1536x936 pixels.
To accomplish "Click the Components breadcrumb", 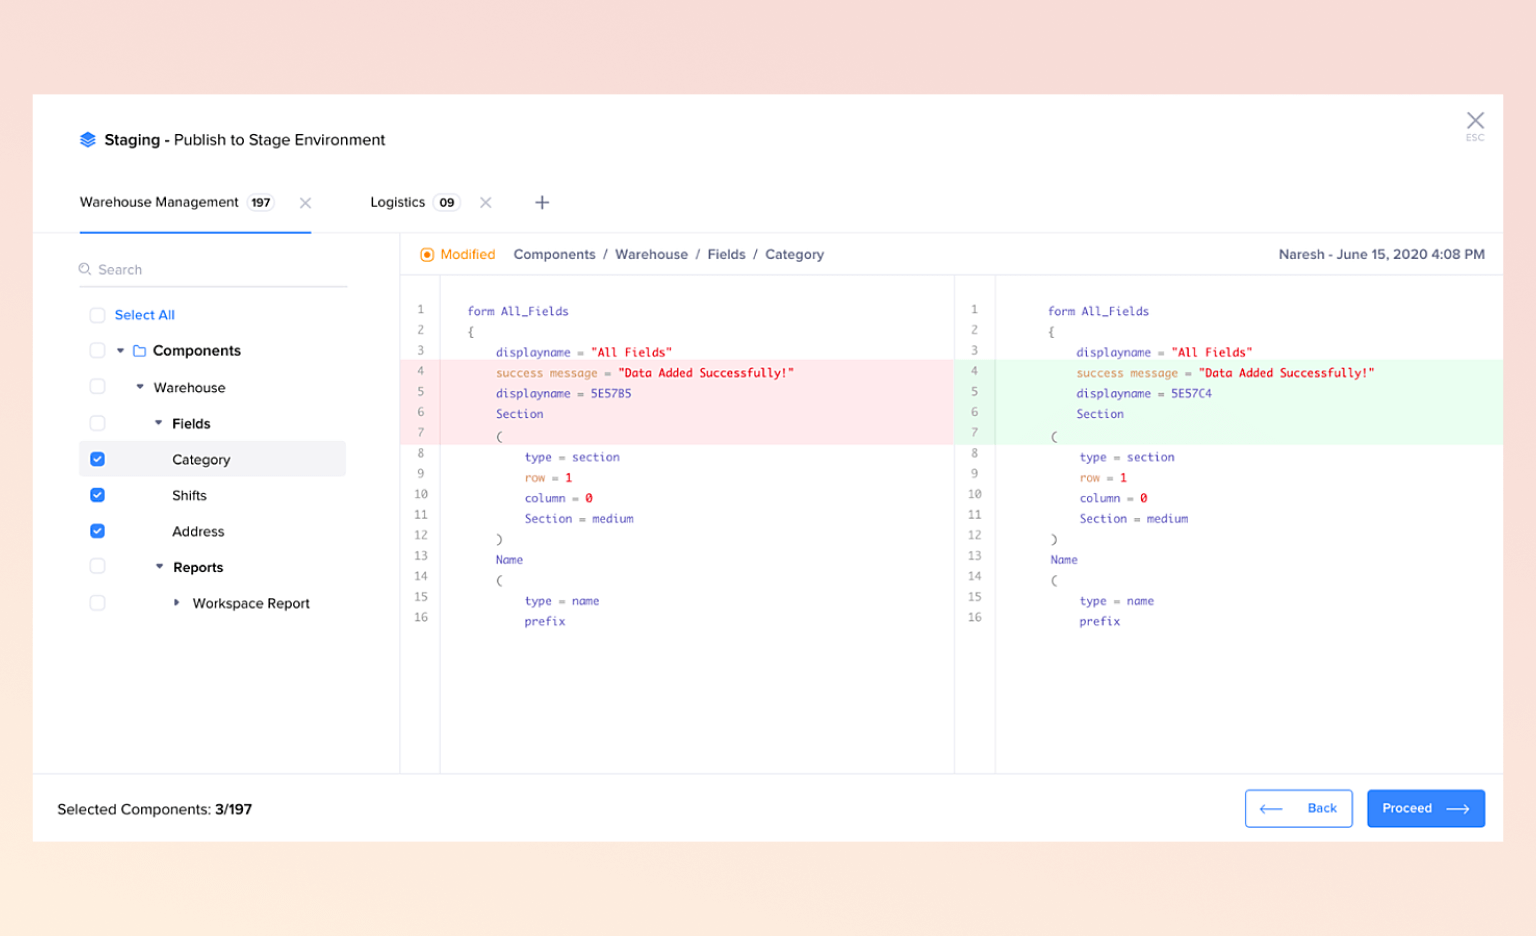I will coord(554,255).
